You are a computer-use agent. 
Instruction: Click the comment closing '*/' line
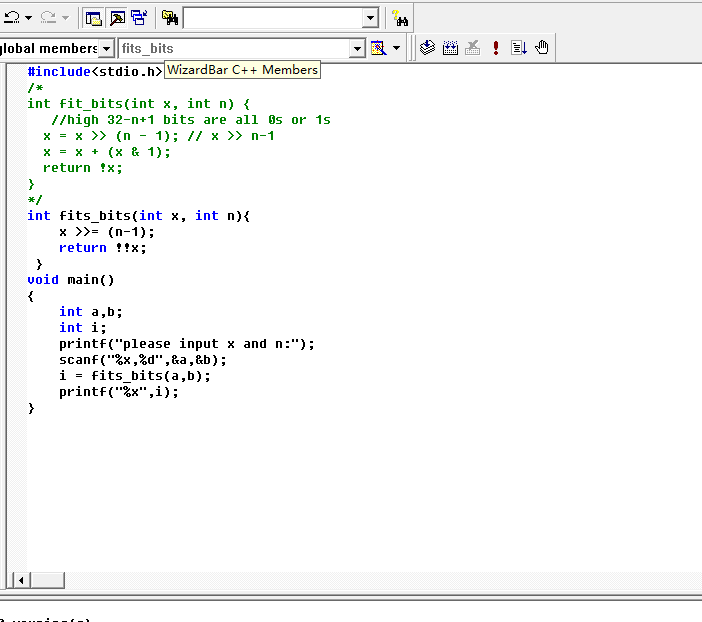[x=35, y=200]
